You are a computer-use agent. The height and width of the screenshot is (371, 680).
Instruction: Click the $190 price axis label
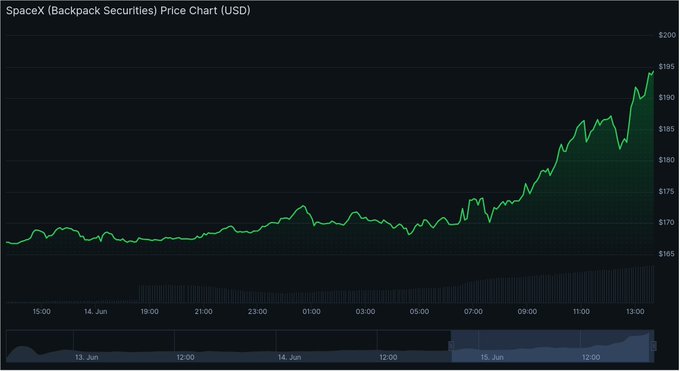tap(667, 98)
